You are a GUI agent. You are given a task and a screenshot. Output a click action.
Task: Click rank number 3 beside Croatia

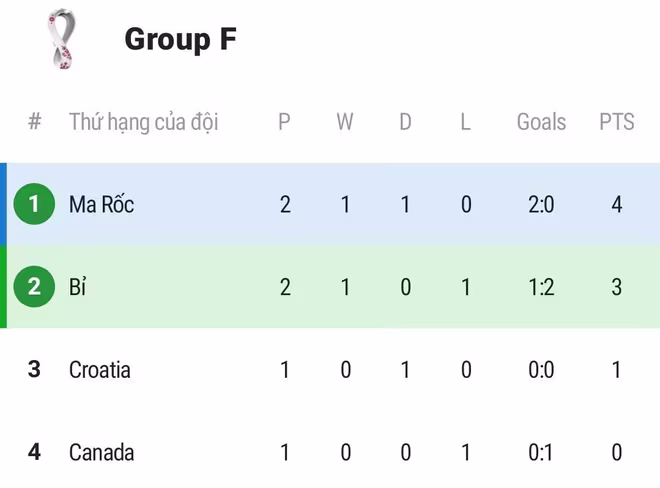pos(34,370)
